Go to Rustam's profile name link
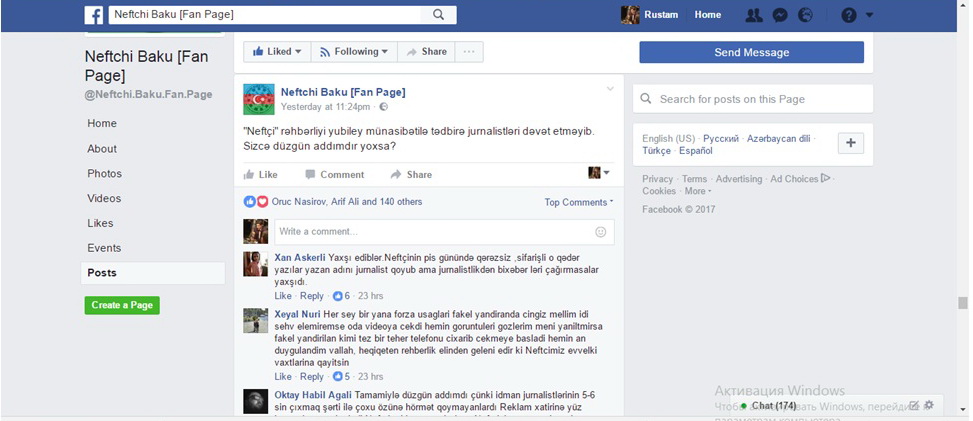The width and height of the screenshot is (973, 421). click(661, 15)
